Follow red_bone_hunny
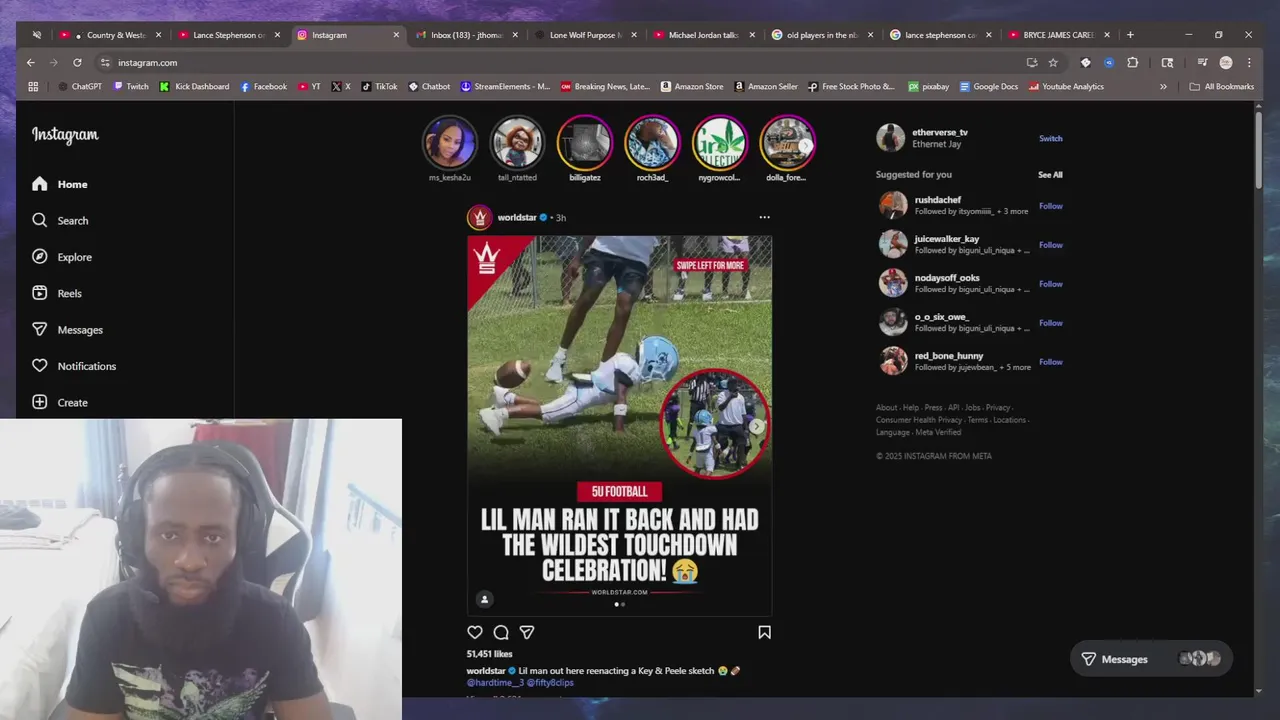 coord(1050,362)
